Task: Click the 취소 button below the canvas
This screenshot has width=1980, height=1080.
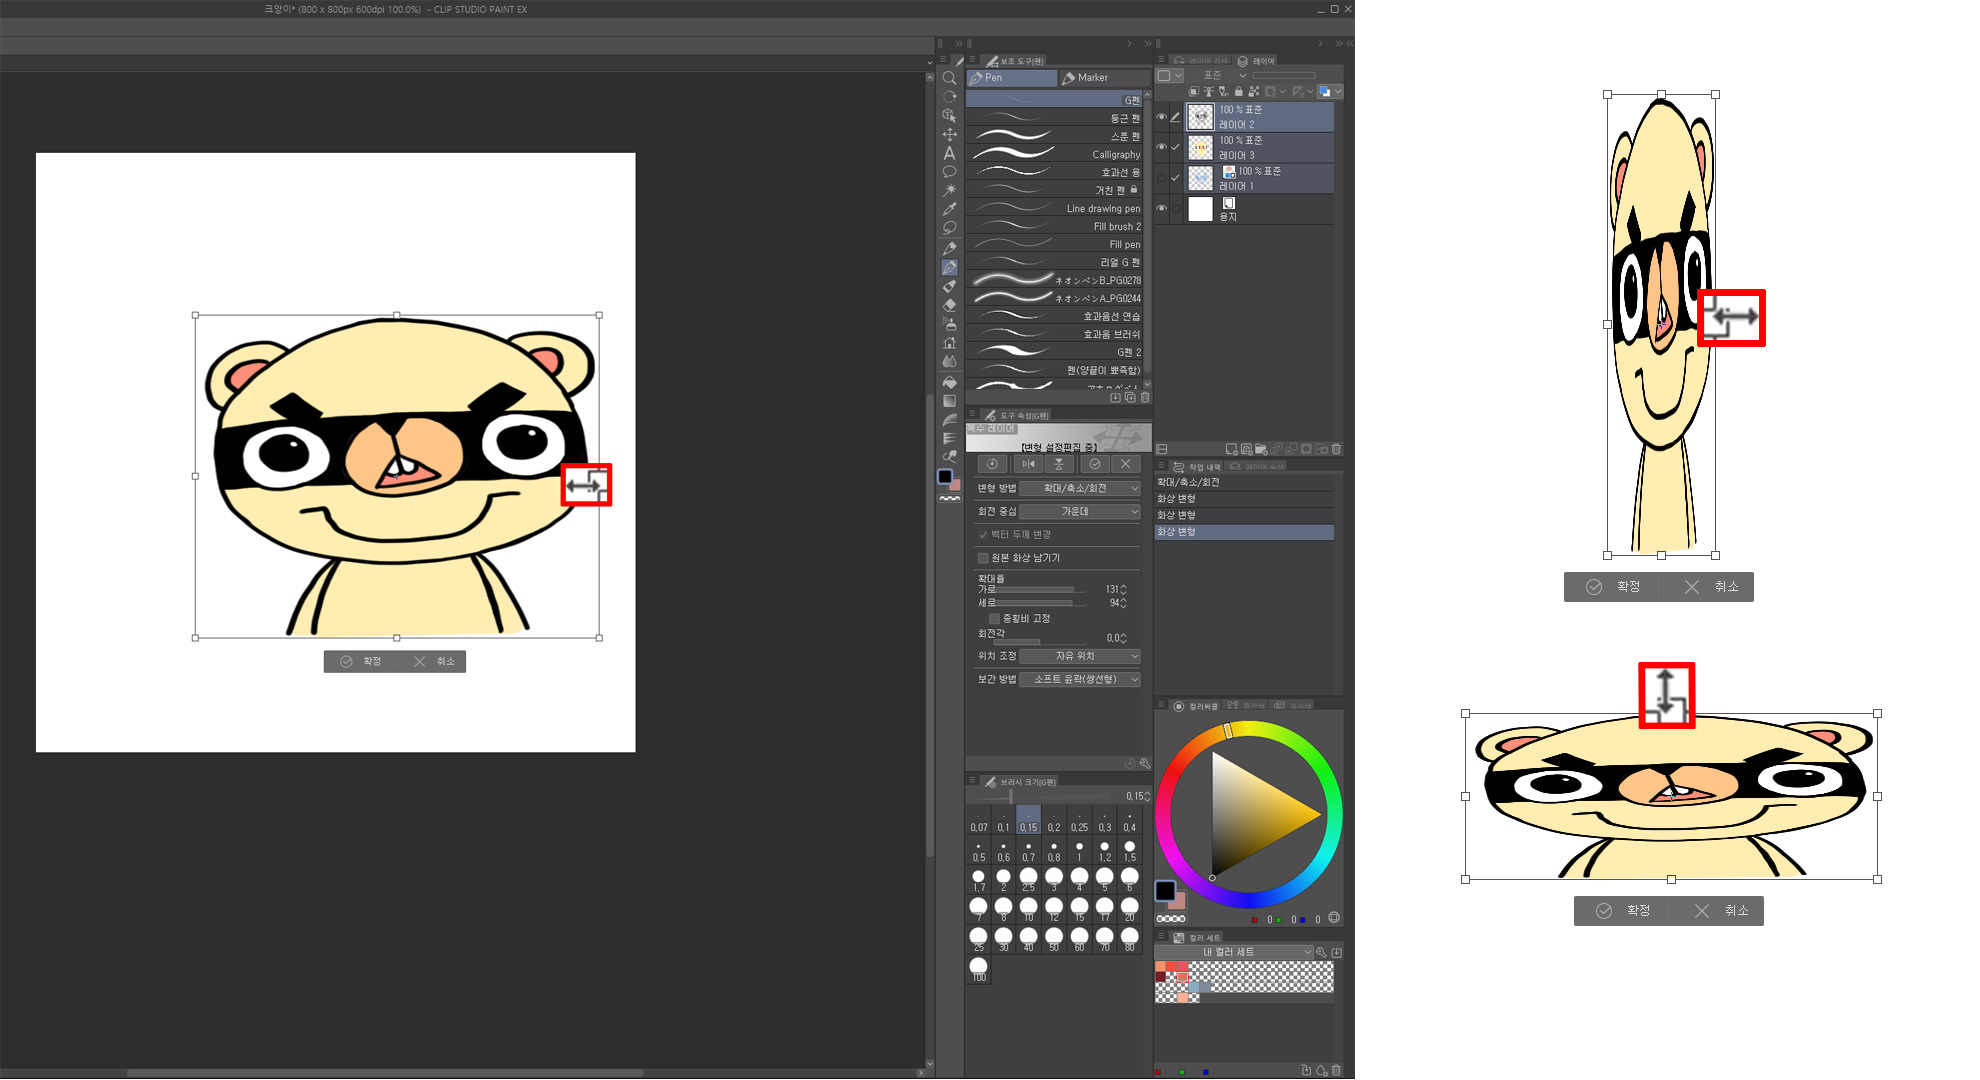Action: tap(434, 661)
